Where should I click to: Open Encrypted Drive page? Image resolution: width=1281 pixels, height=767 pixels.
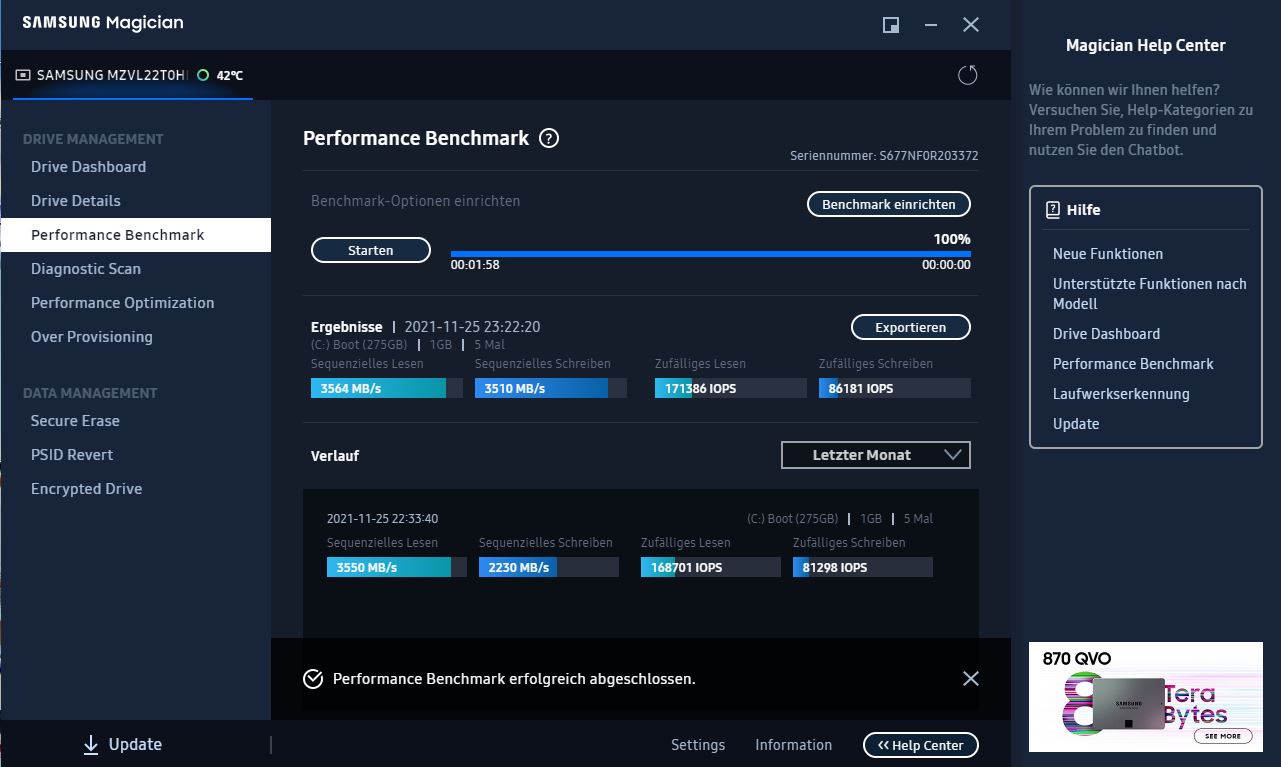point(87,489)
